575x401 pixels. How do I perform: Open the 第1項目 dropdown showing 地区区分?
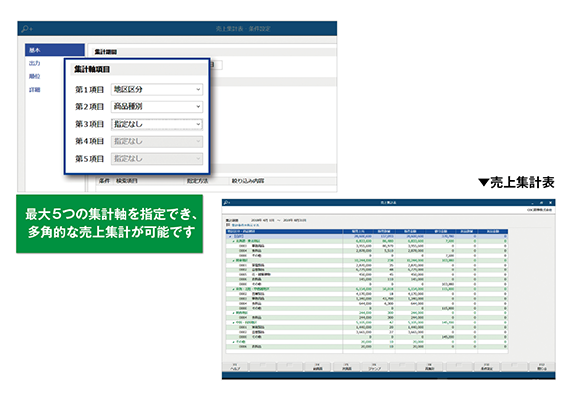pos(157,89)
